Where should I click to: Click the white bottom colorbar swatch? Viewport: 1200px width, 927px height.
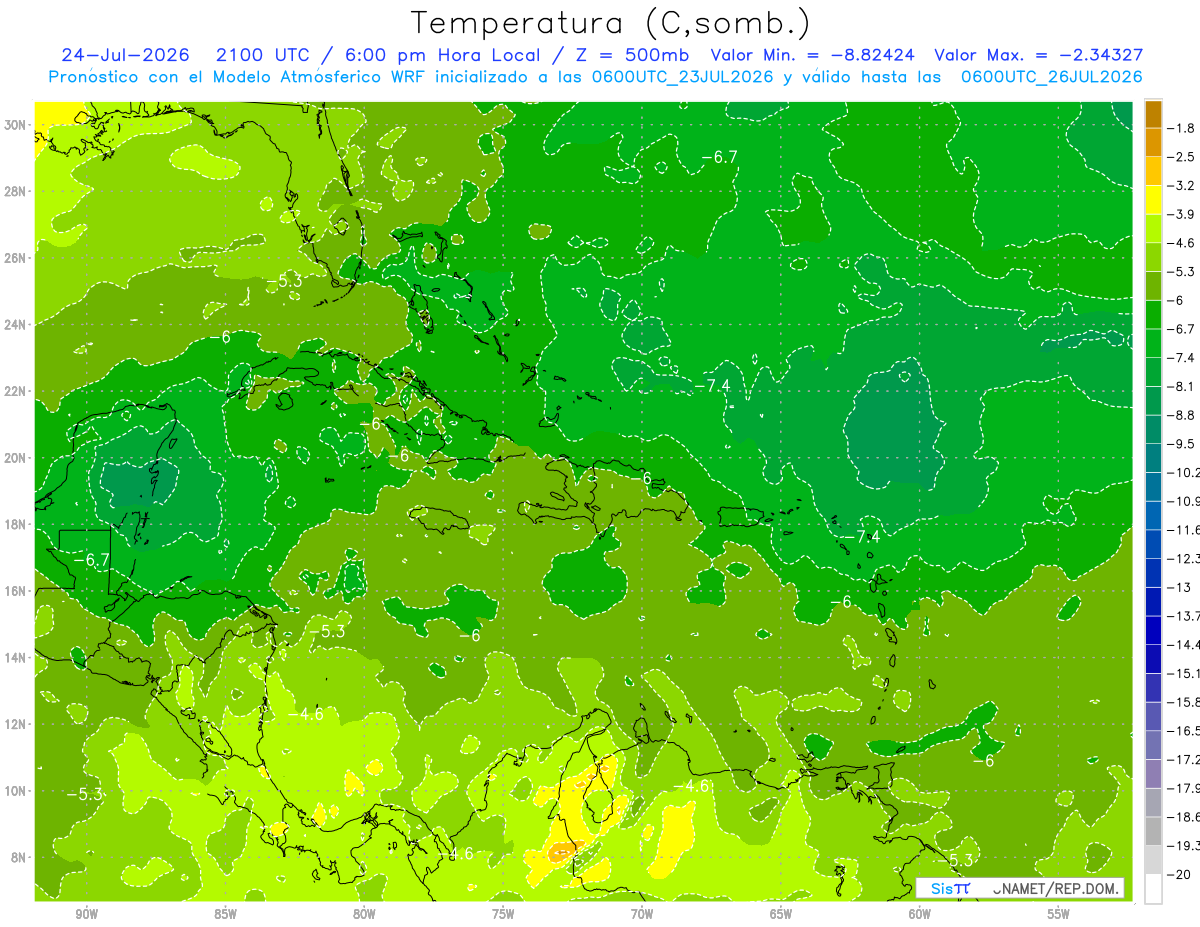pyautogui.click(x=1153, y=889)
